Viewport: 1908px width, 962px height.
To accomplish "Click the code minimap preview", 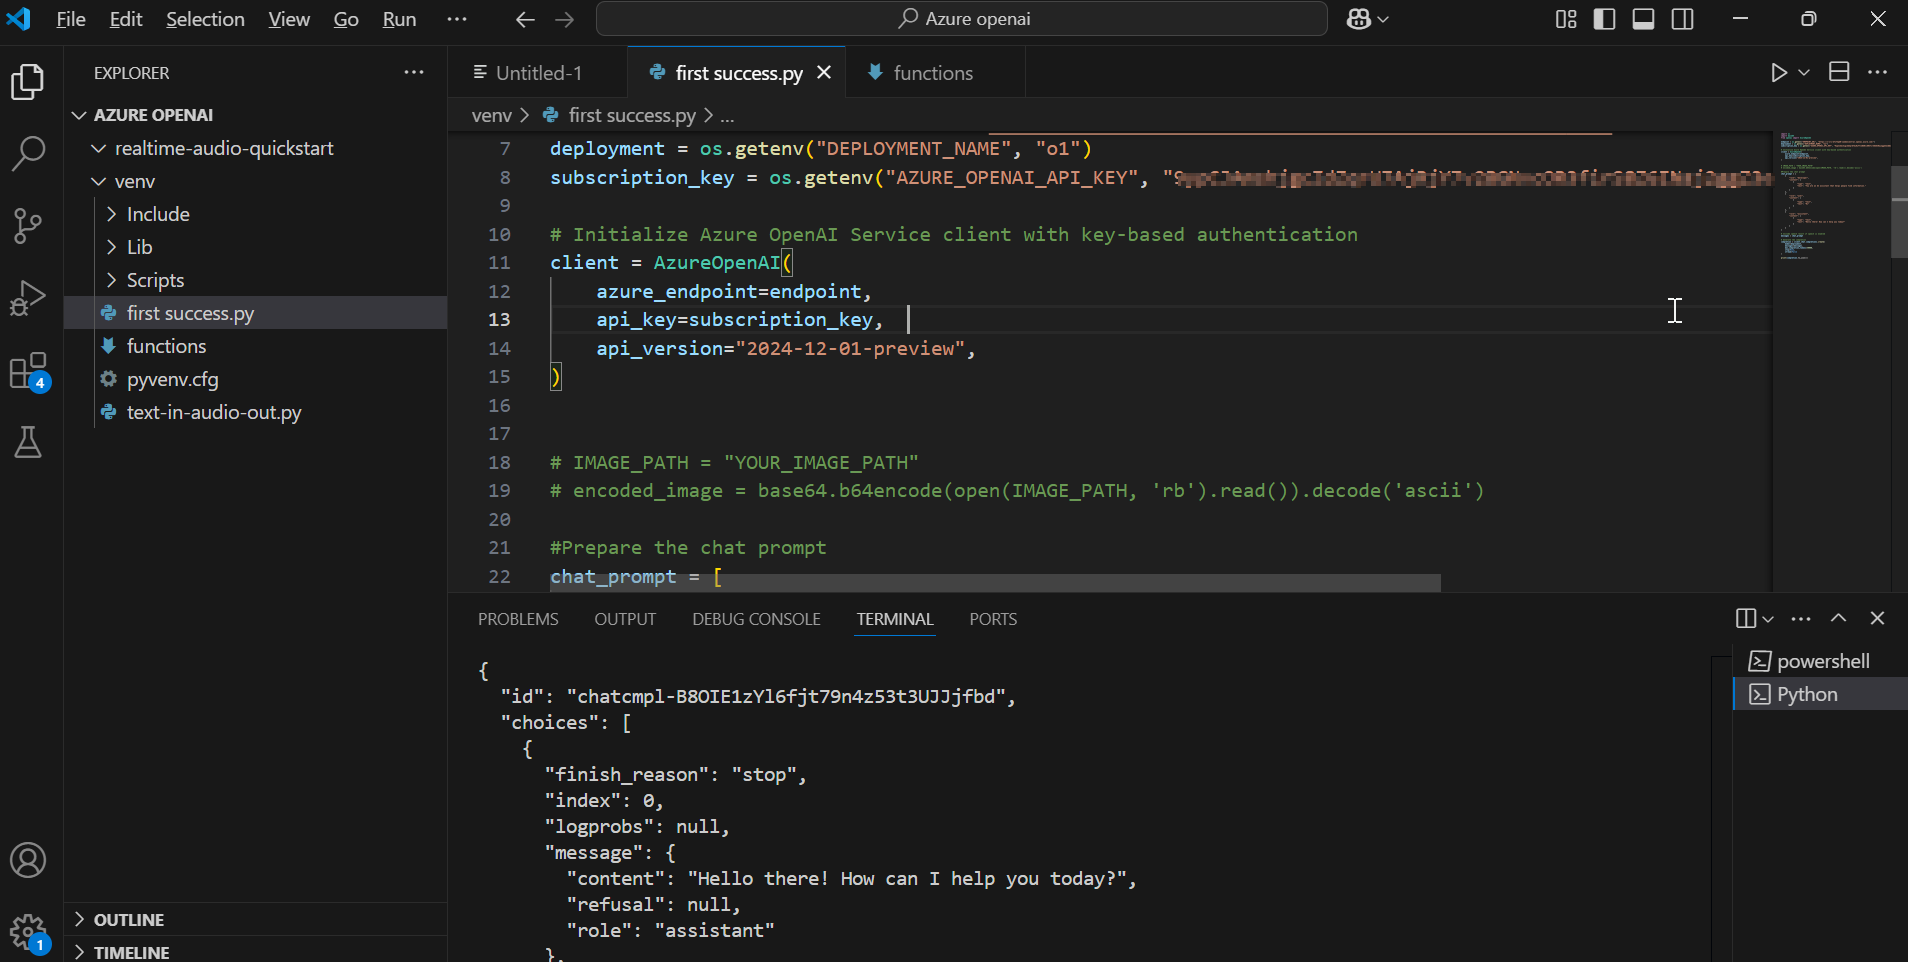I will pos(1831,195).
